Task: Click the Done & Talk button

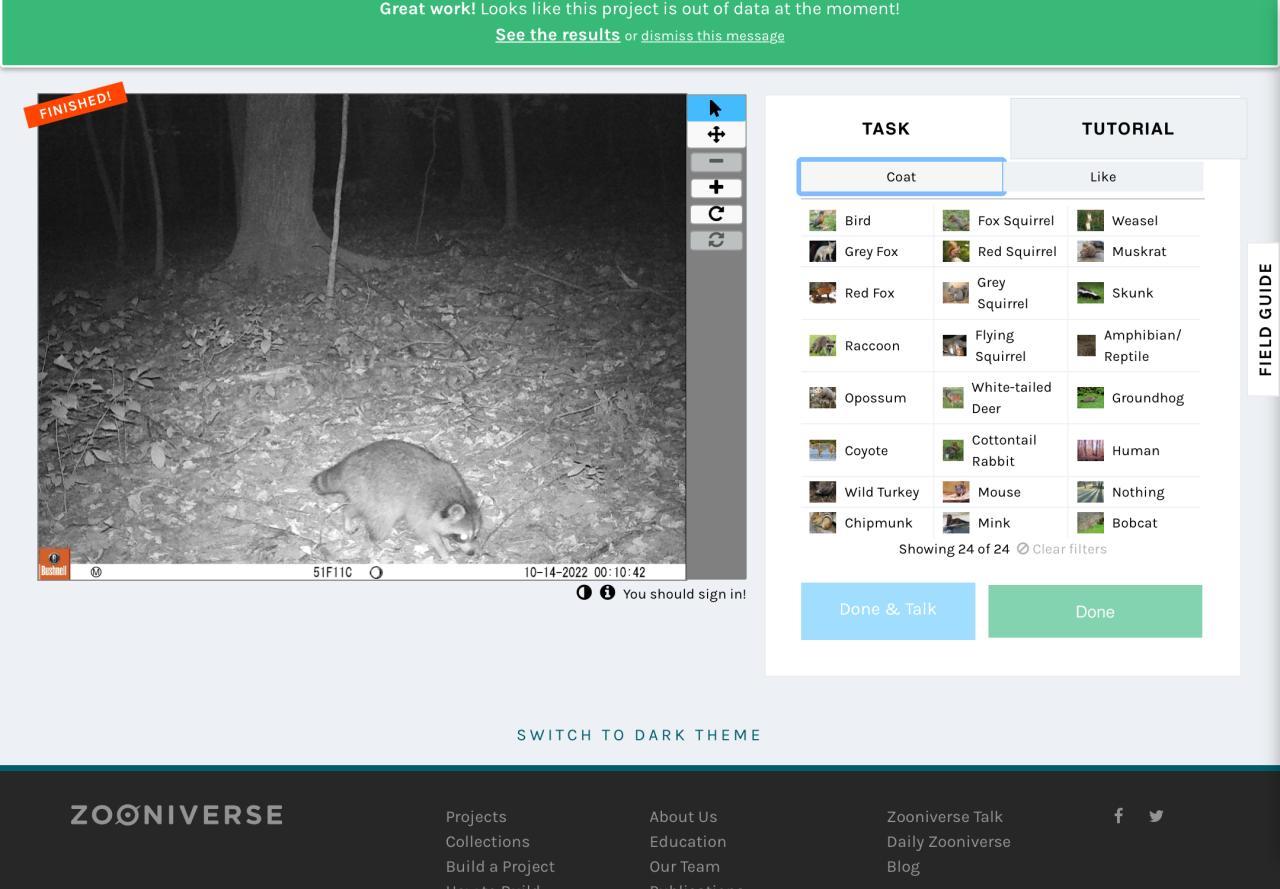Action: coord(888,611)
